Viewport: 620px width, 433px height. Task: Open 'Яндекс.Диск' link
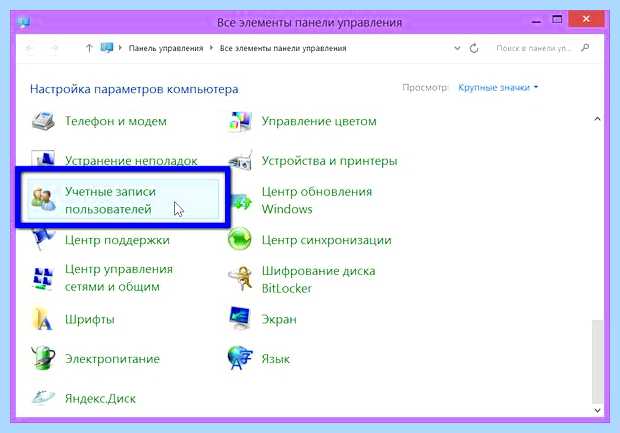100,398
